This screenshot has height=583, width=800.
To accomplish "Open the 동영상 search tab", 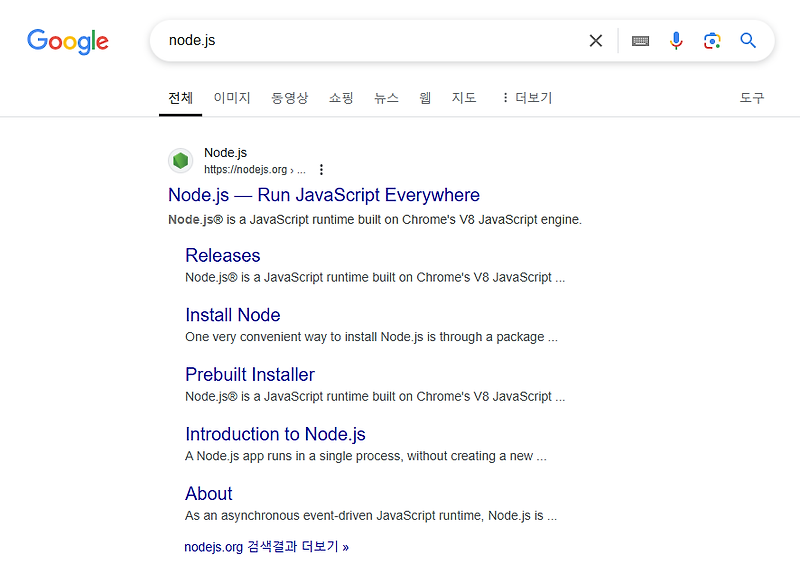I will (289, 97).
